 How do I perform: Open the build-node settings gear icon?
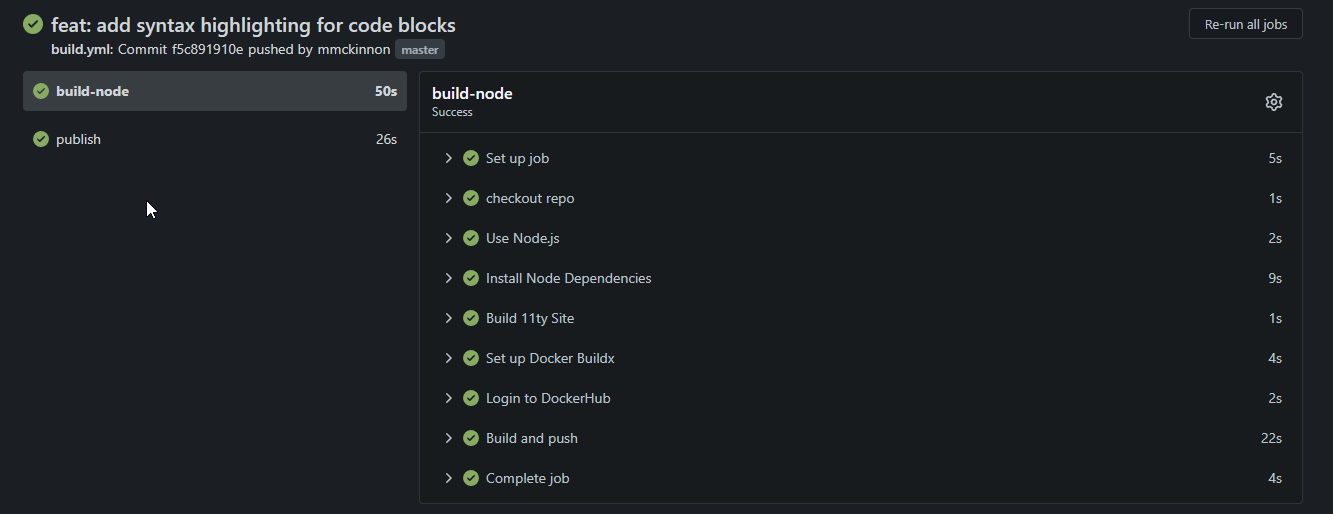1273,102
